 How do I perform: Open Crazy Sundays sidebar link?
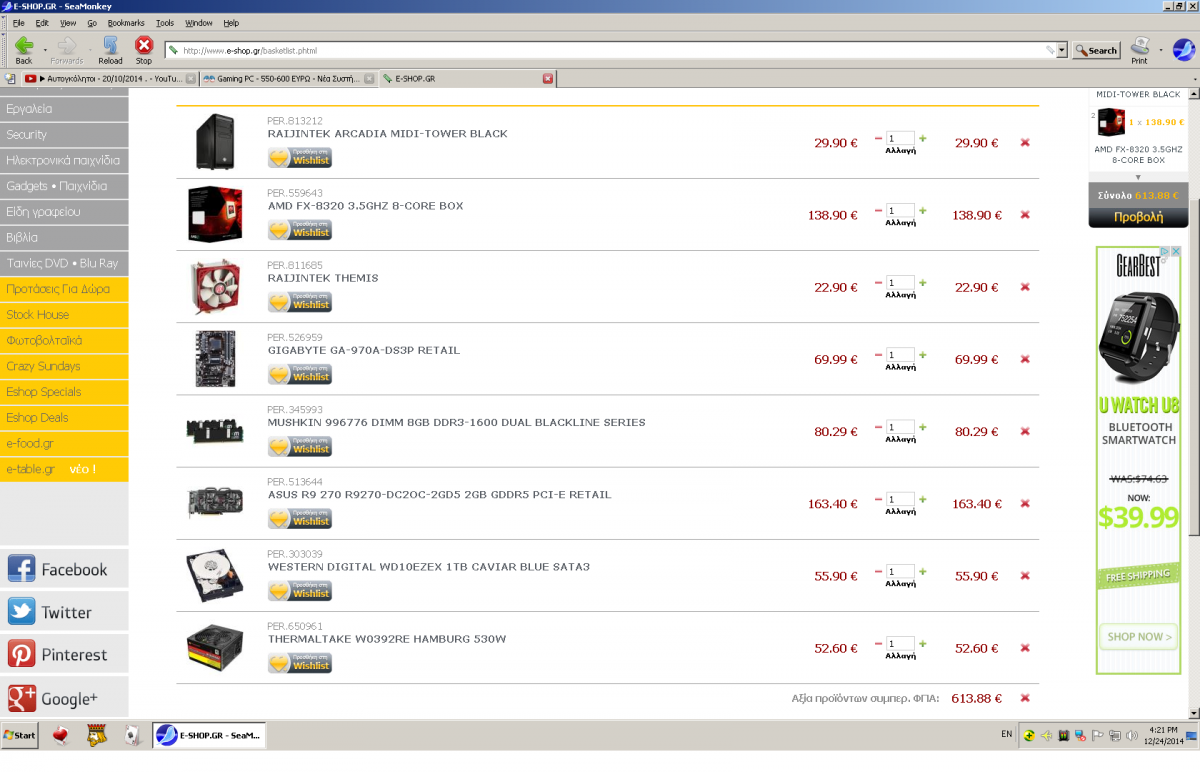pos(64,366)
